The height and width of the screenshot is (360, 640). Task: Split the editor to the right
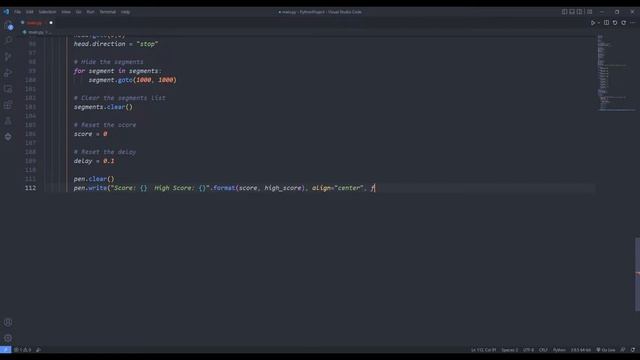pyautogui.click(x=607, y=23)
